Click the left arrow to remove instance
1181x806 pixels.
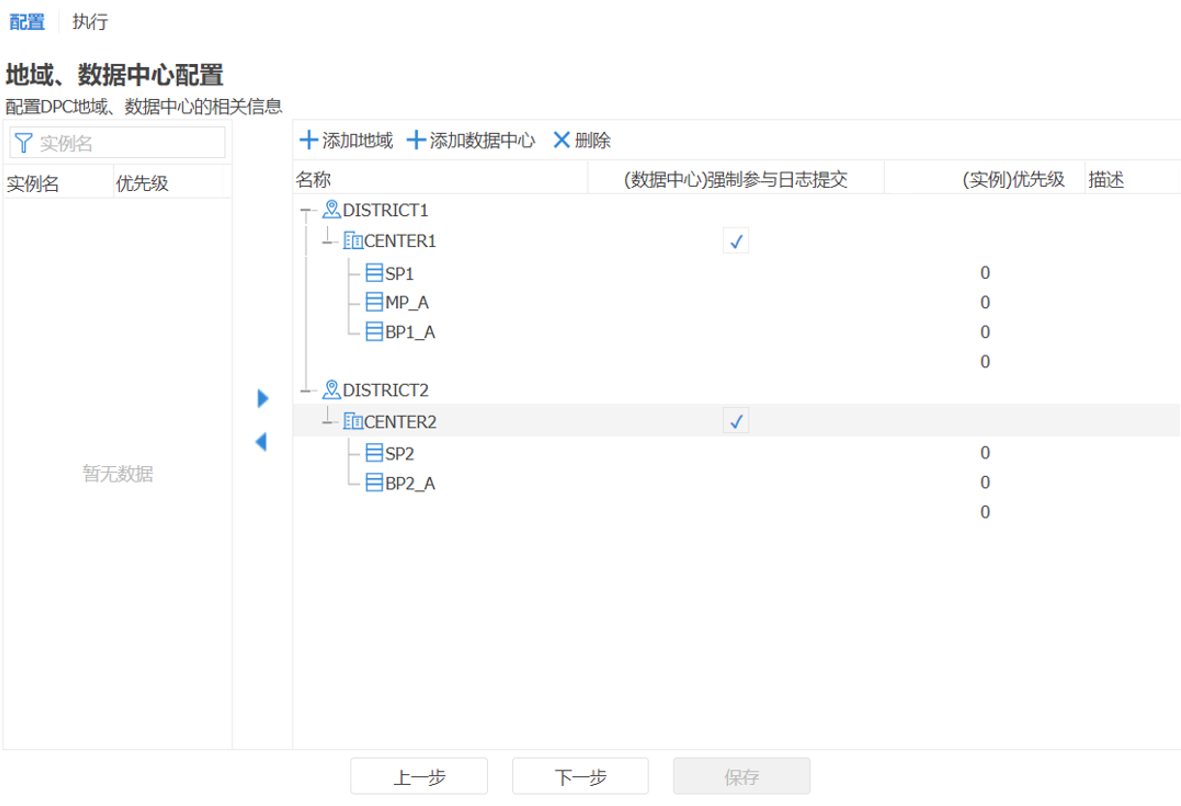tap(261, 441)
